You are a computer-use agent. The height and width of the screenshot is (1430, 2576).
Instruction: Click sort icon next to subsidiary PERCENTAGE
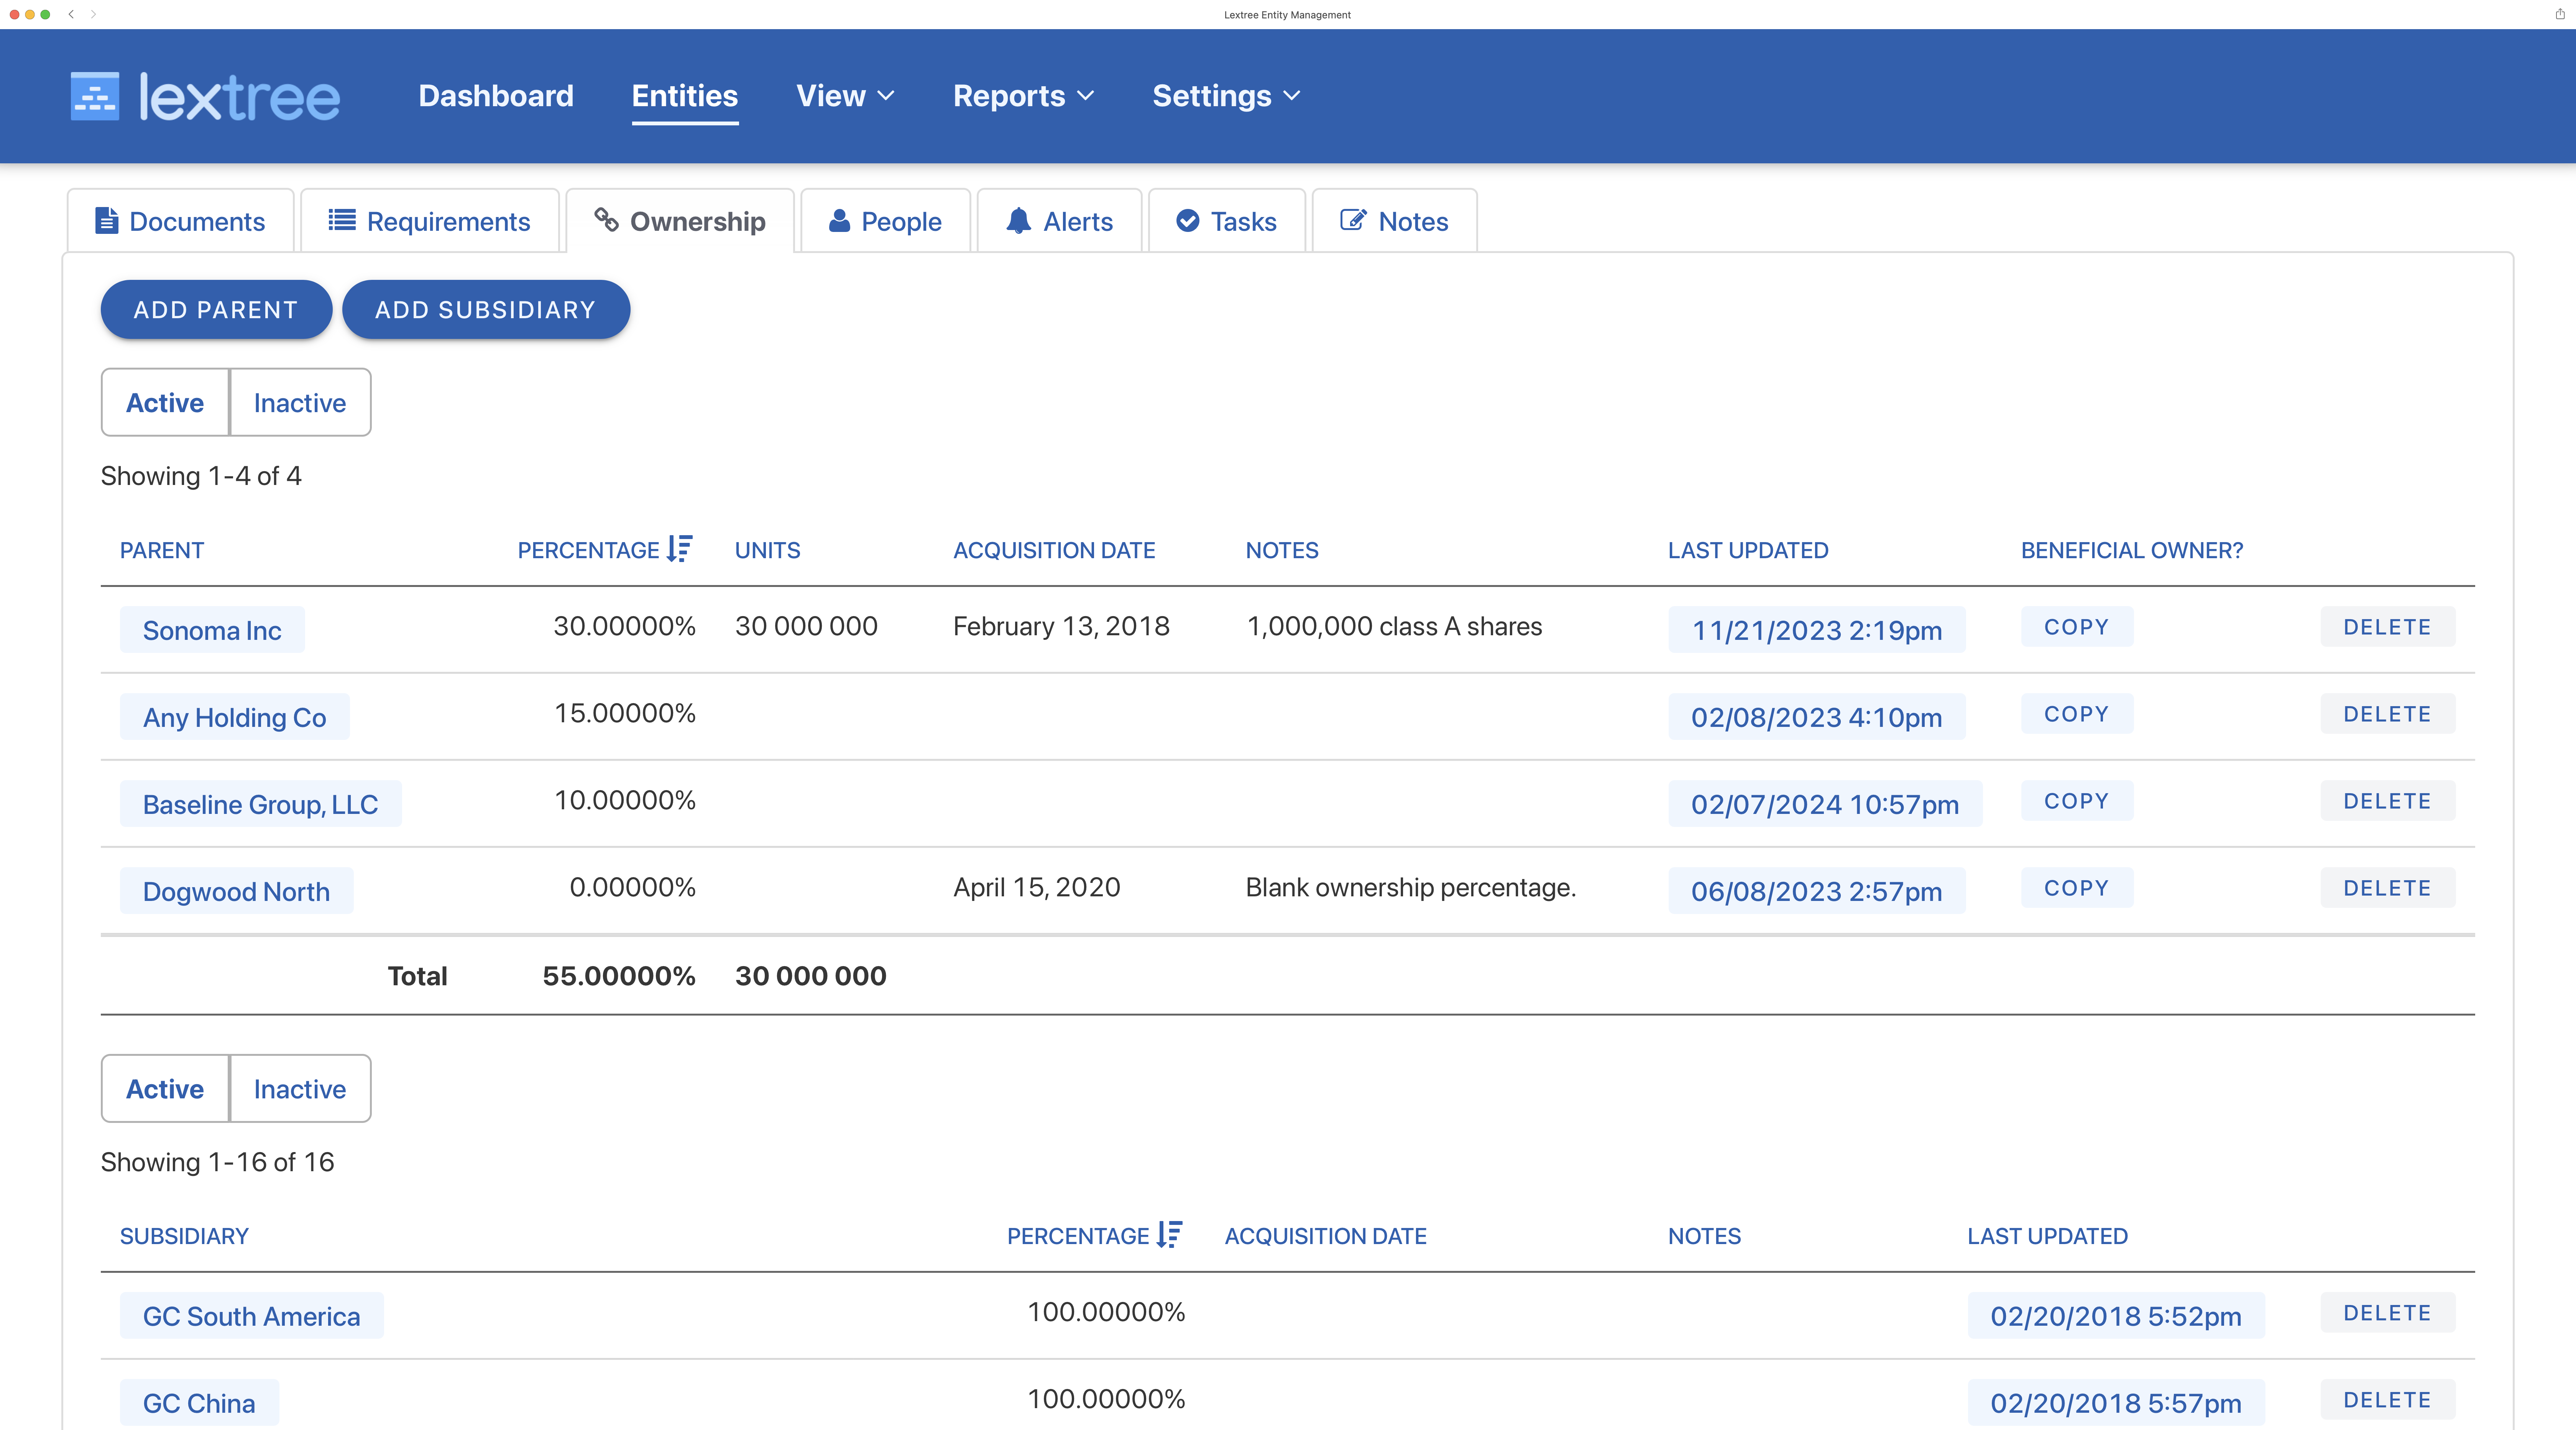point(1169,1234)
